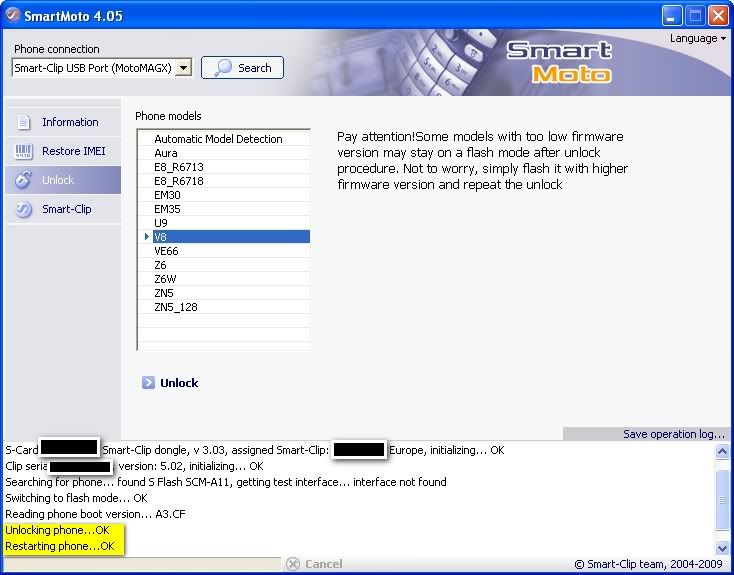Click the Smart-Clip swirl icon in sidebar
The height and width of the screenshot is (575, 734).
tap(23, 209)
